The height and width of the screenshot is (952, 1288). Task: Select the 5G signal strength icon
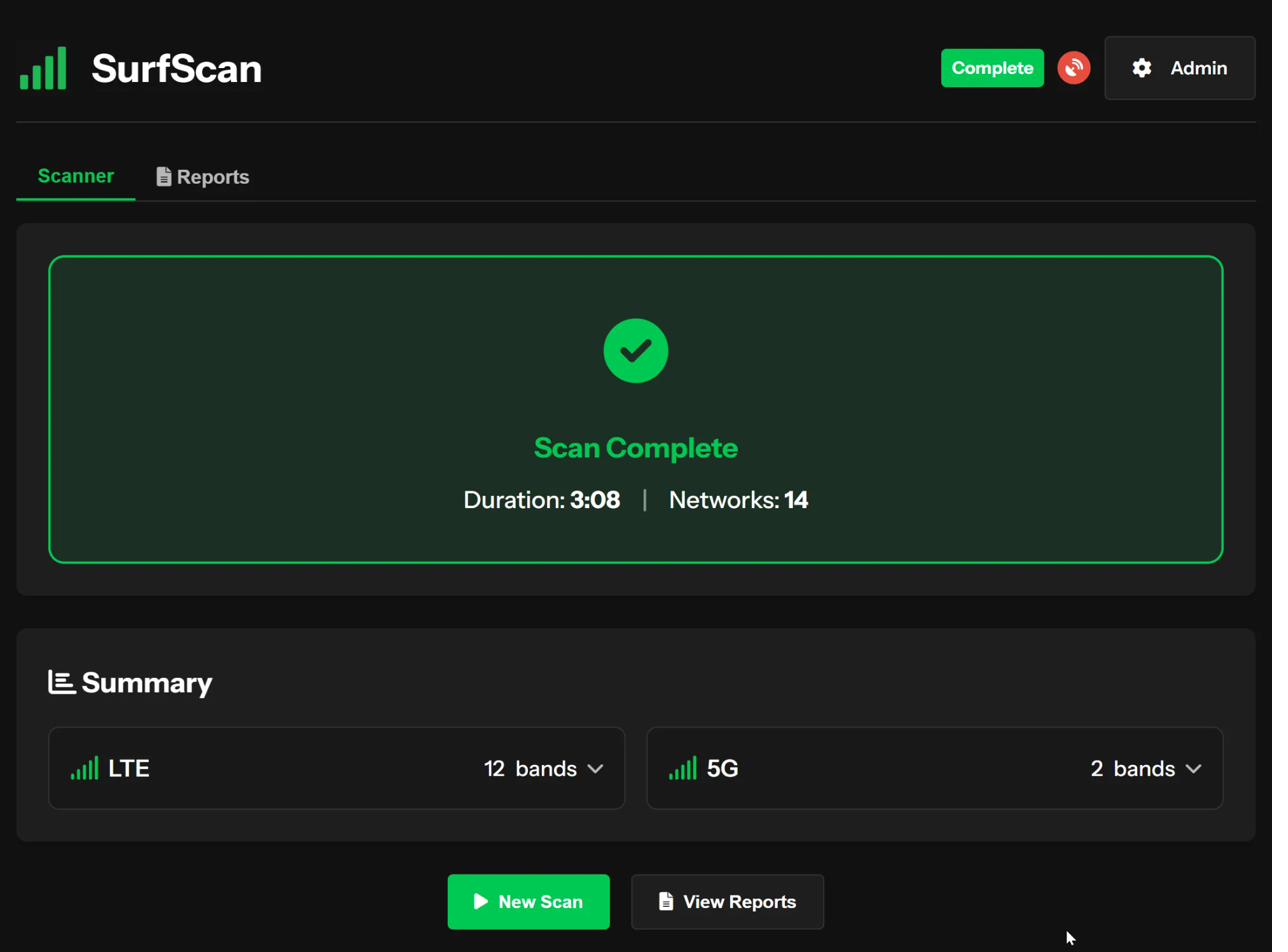tap(685, 768)
